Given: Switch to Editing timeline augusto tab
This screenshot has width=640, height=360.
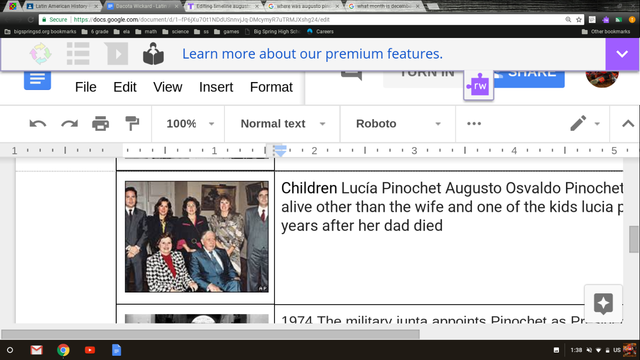Looking at the screenshot, I should [x=223, y=6].
